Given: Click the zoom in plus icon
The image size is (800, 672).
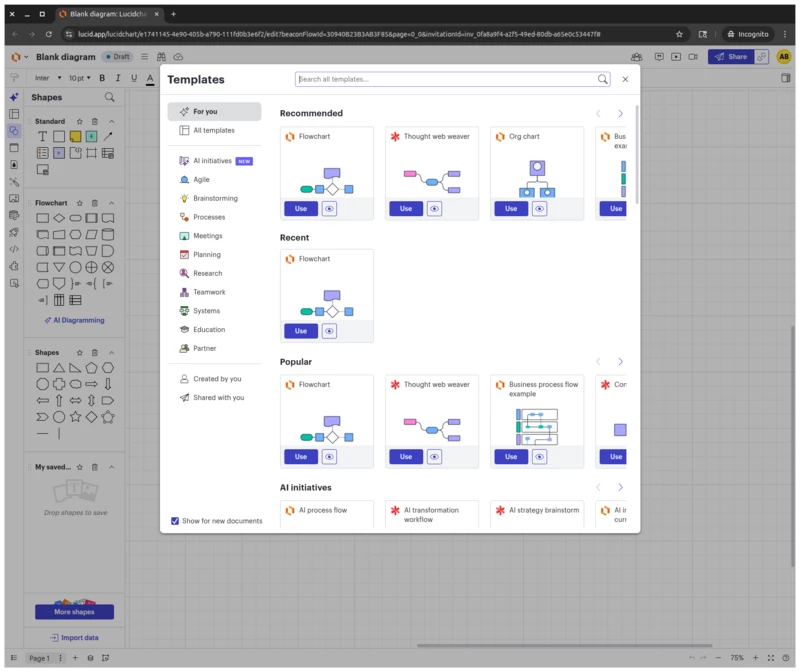Looking at the screenshot, I should point(756,658).
